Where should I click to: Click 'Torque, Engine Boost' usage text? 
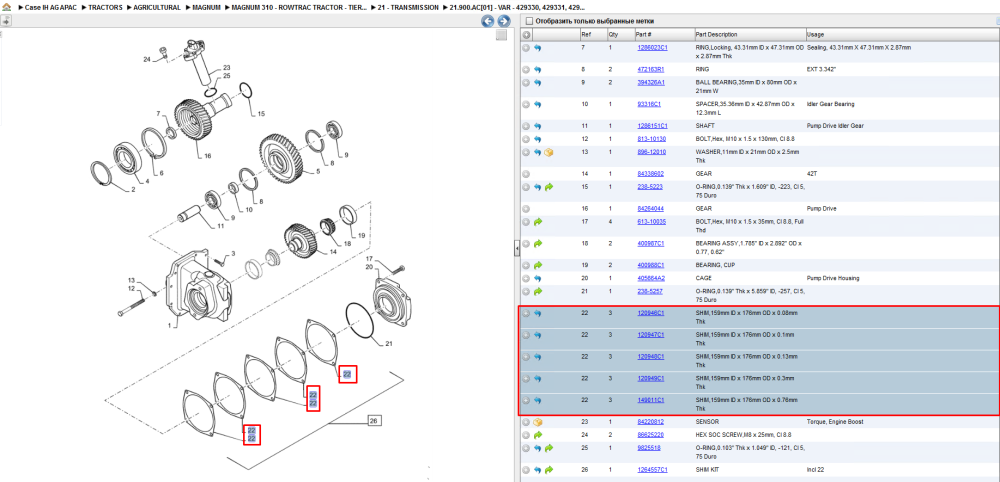pyautogui.click(x=832, y=422)
